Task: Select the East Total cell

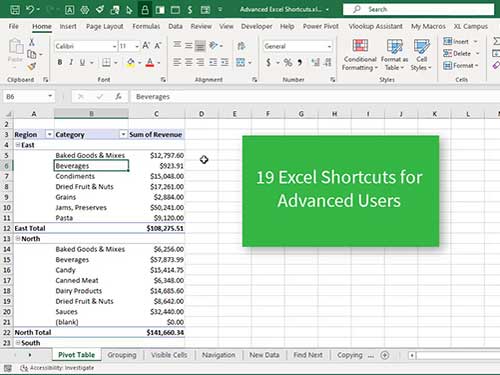Action: (34, 228)
